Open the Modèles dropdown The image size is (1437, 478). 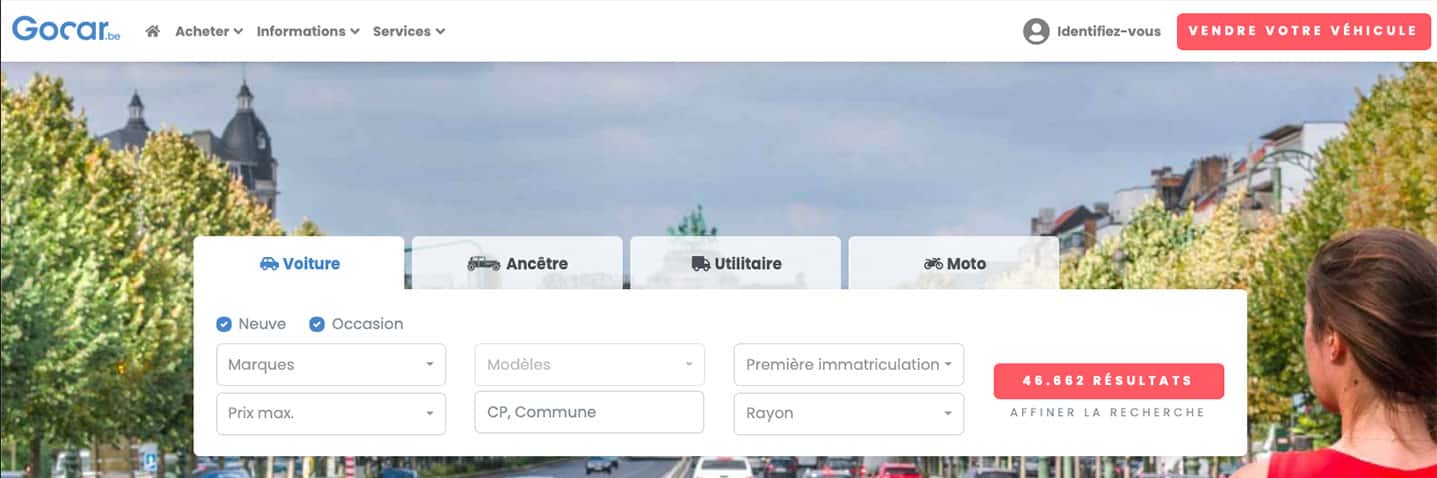590,365
